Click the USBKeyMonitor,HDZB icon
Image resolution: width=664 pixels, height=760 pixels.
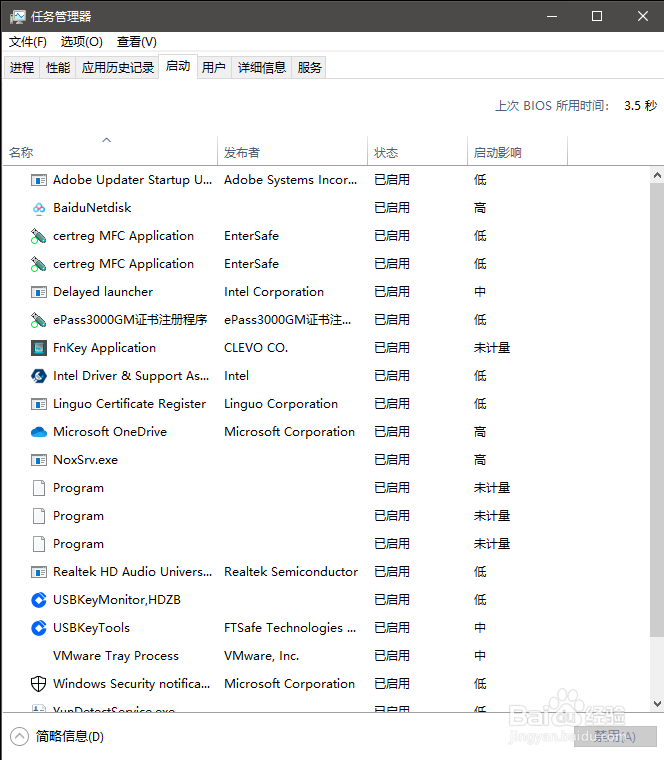(39, 600)
